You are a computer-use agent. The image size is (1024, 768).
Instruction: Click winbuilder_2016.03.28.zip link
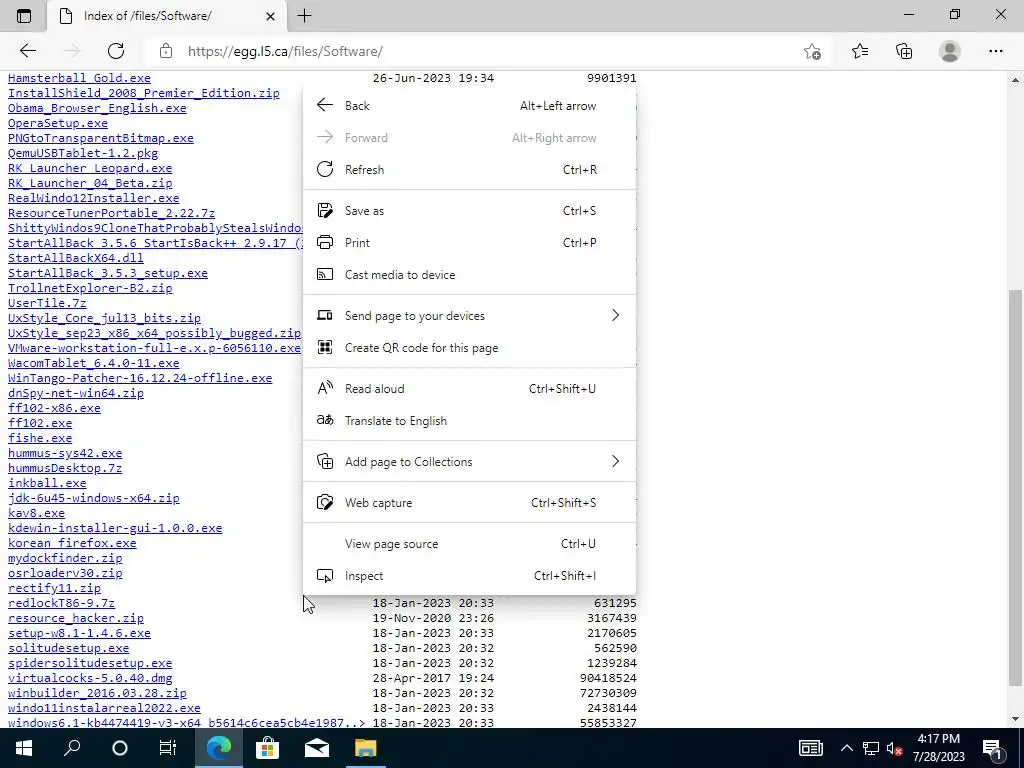click(x=97, y=694)
